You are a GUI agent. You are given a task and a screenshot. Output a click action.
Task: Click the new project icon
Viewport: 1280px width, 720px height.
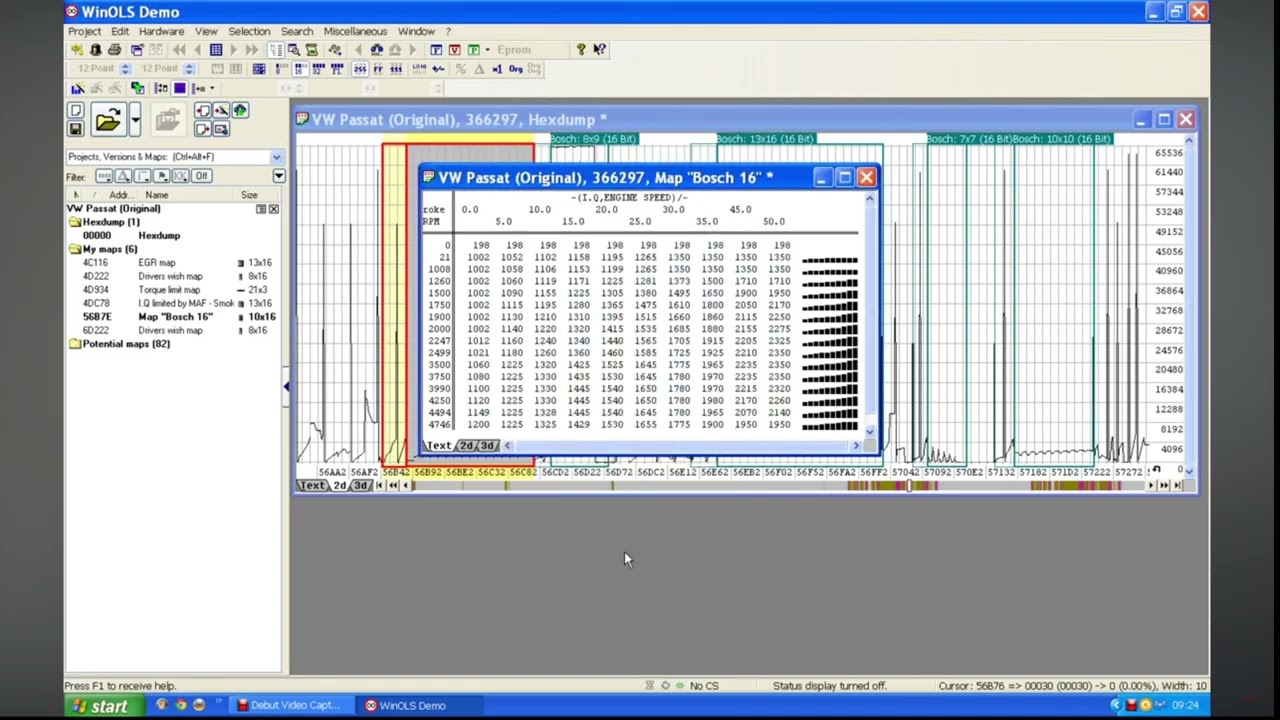(76, 110)
